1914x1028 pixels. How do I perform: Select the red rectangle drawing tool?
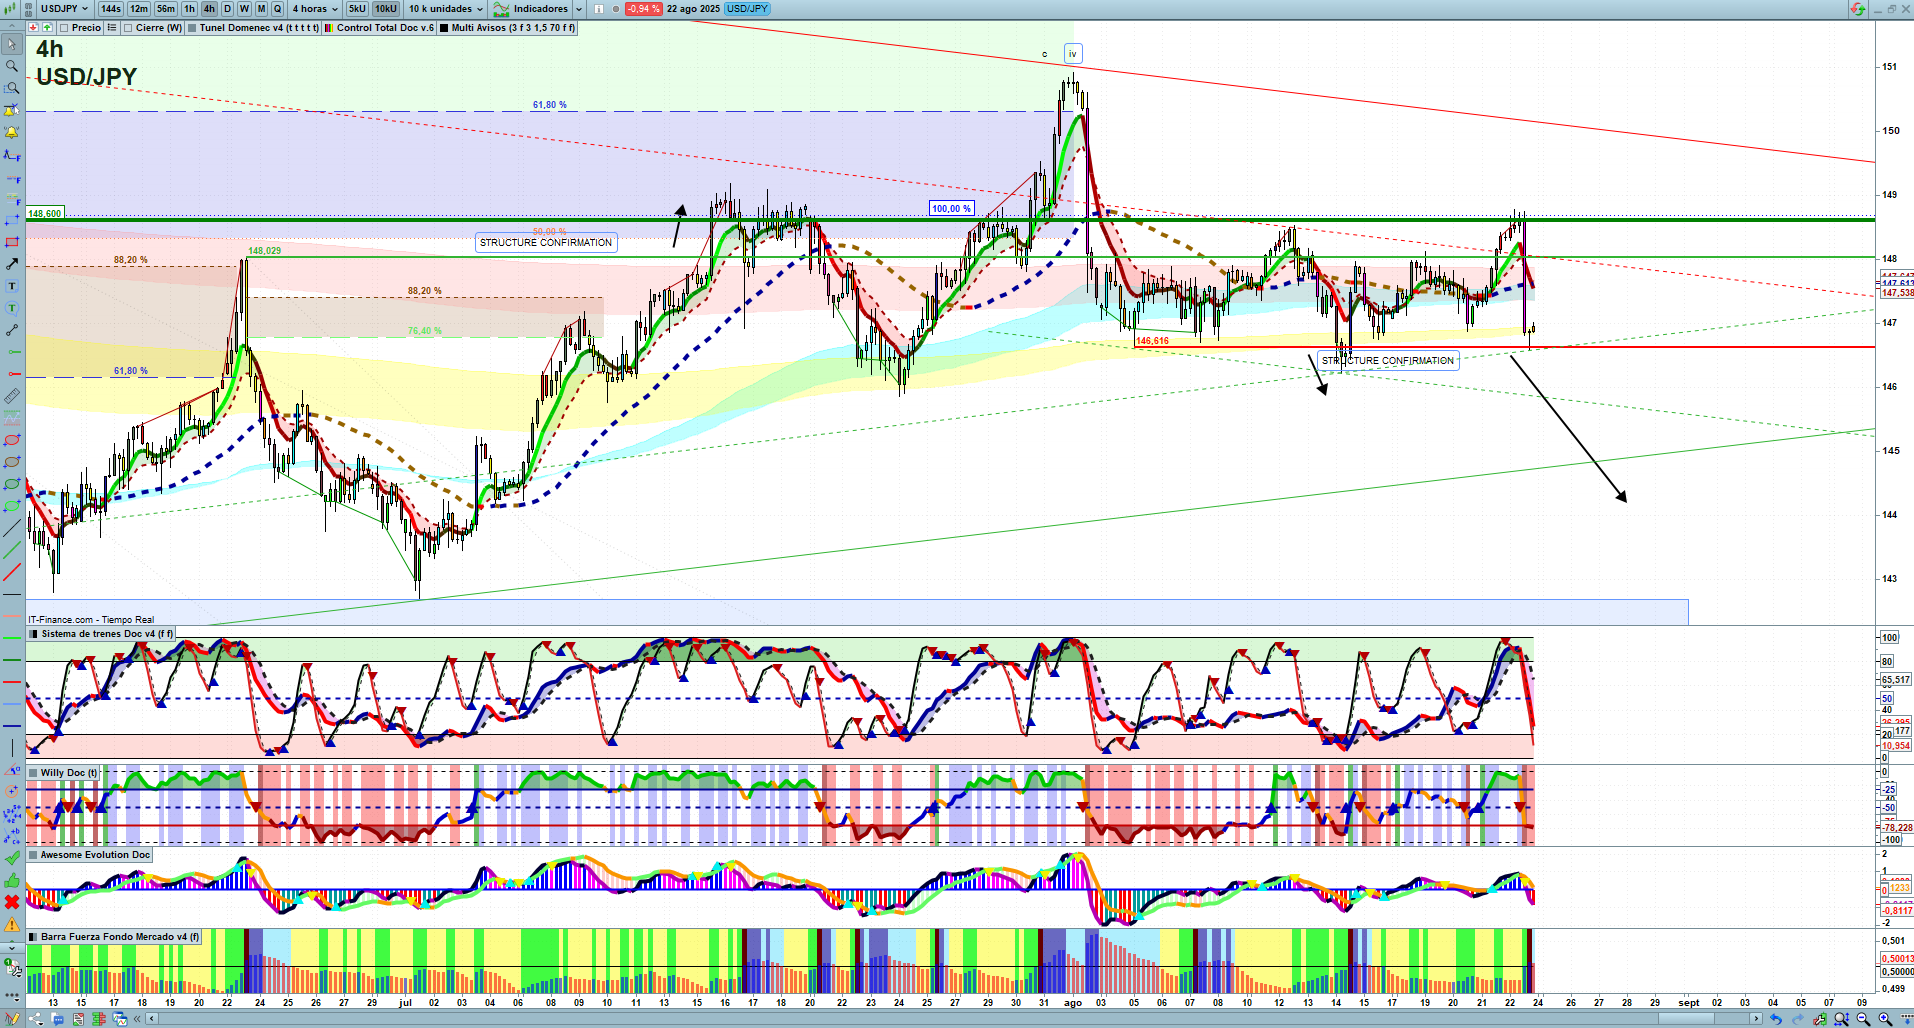click(12, 242)
